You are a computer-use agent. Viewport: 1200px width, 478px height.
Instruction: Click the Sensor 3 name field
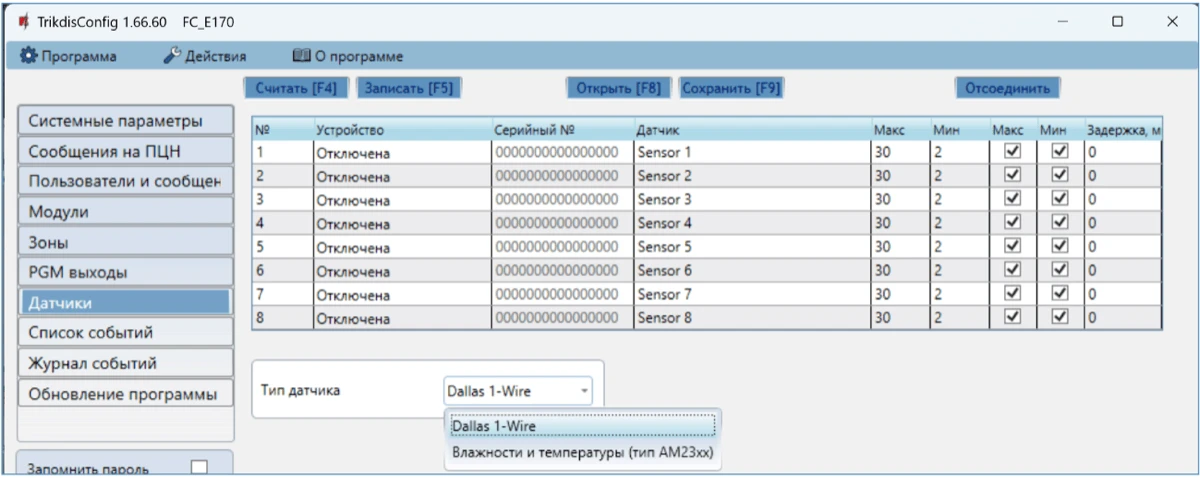750,200
